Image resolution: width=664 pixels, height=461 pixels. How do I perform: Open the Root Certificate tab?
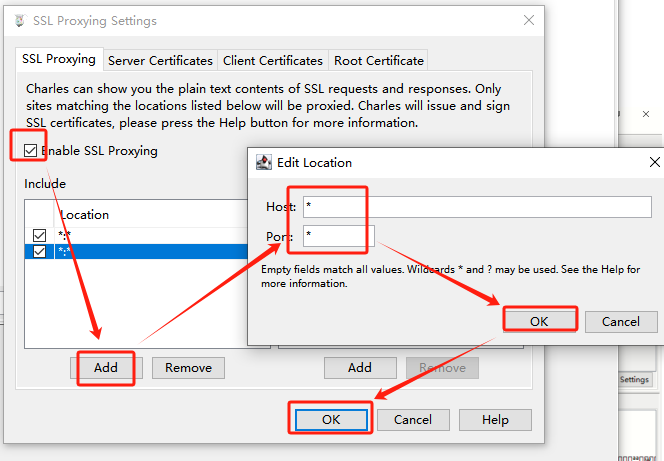[x=379, y=61]
